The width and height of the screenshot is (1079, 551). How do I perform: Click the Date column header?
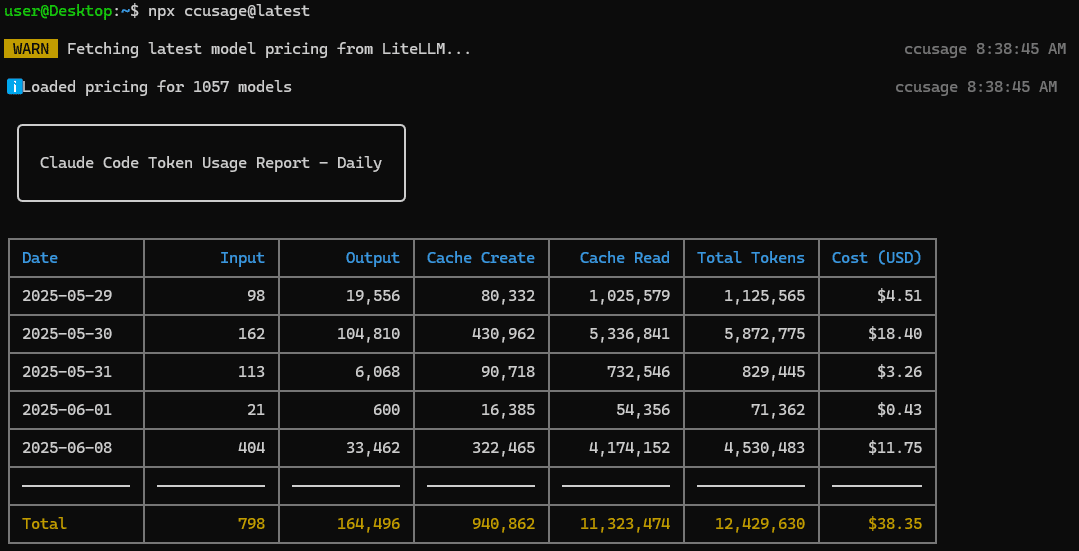coord(40,258)
